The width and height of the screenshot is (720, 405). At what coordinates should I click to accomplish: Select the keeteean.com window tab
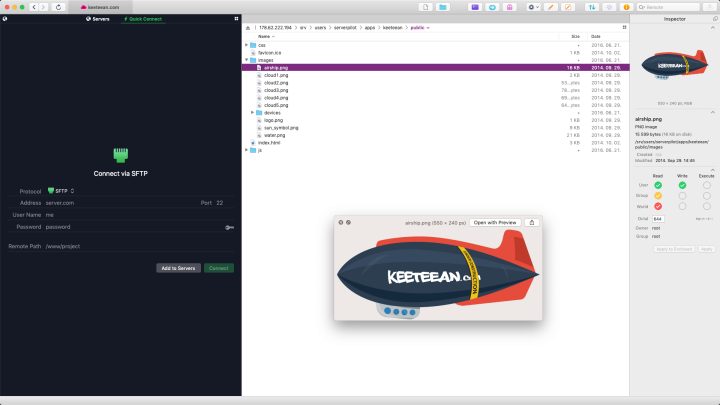click(100, 7)
